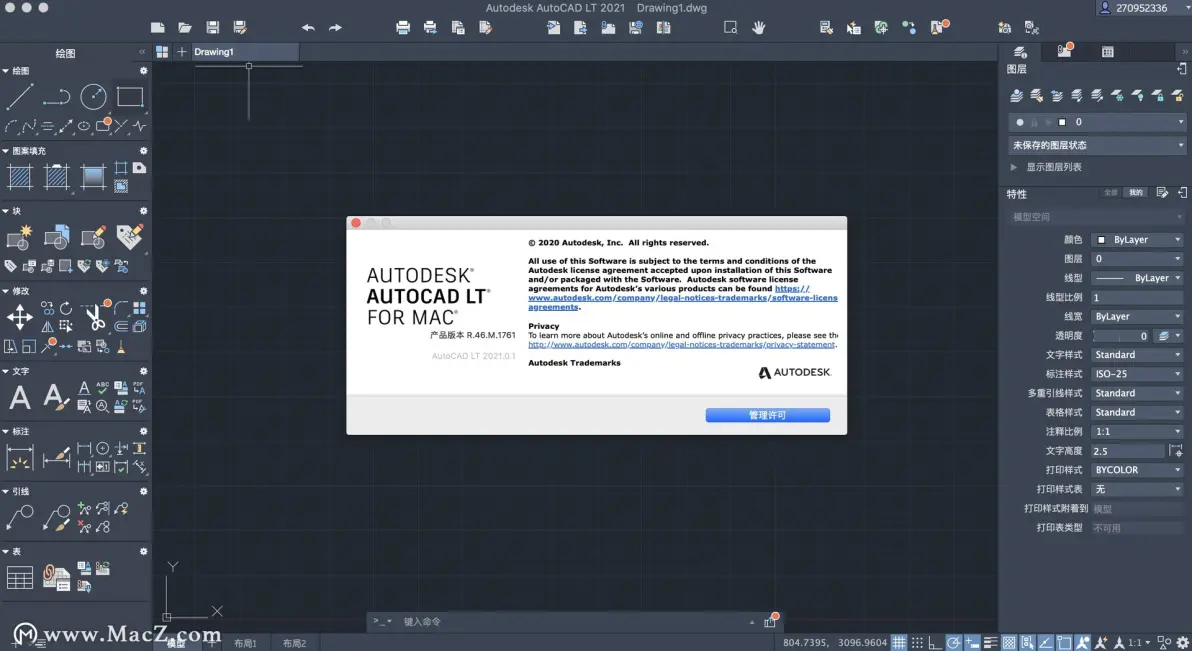
Task: Click the Save toolbar icon
Action: point(213,27)
